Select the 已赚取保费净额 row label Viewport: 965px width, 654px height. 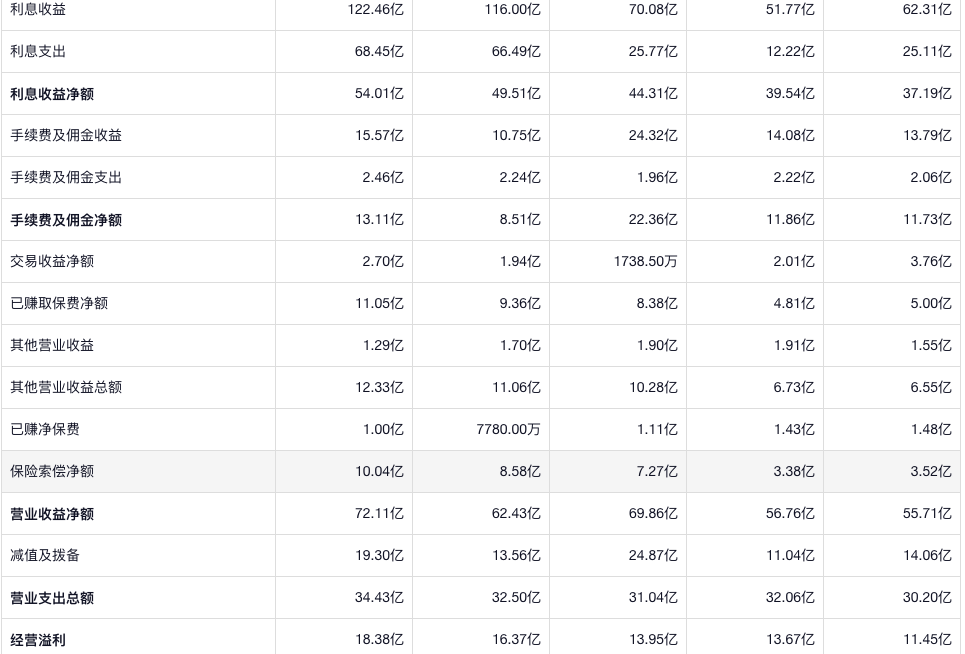point(59,303)
